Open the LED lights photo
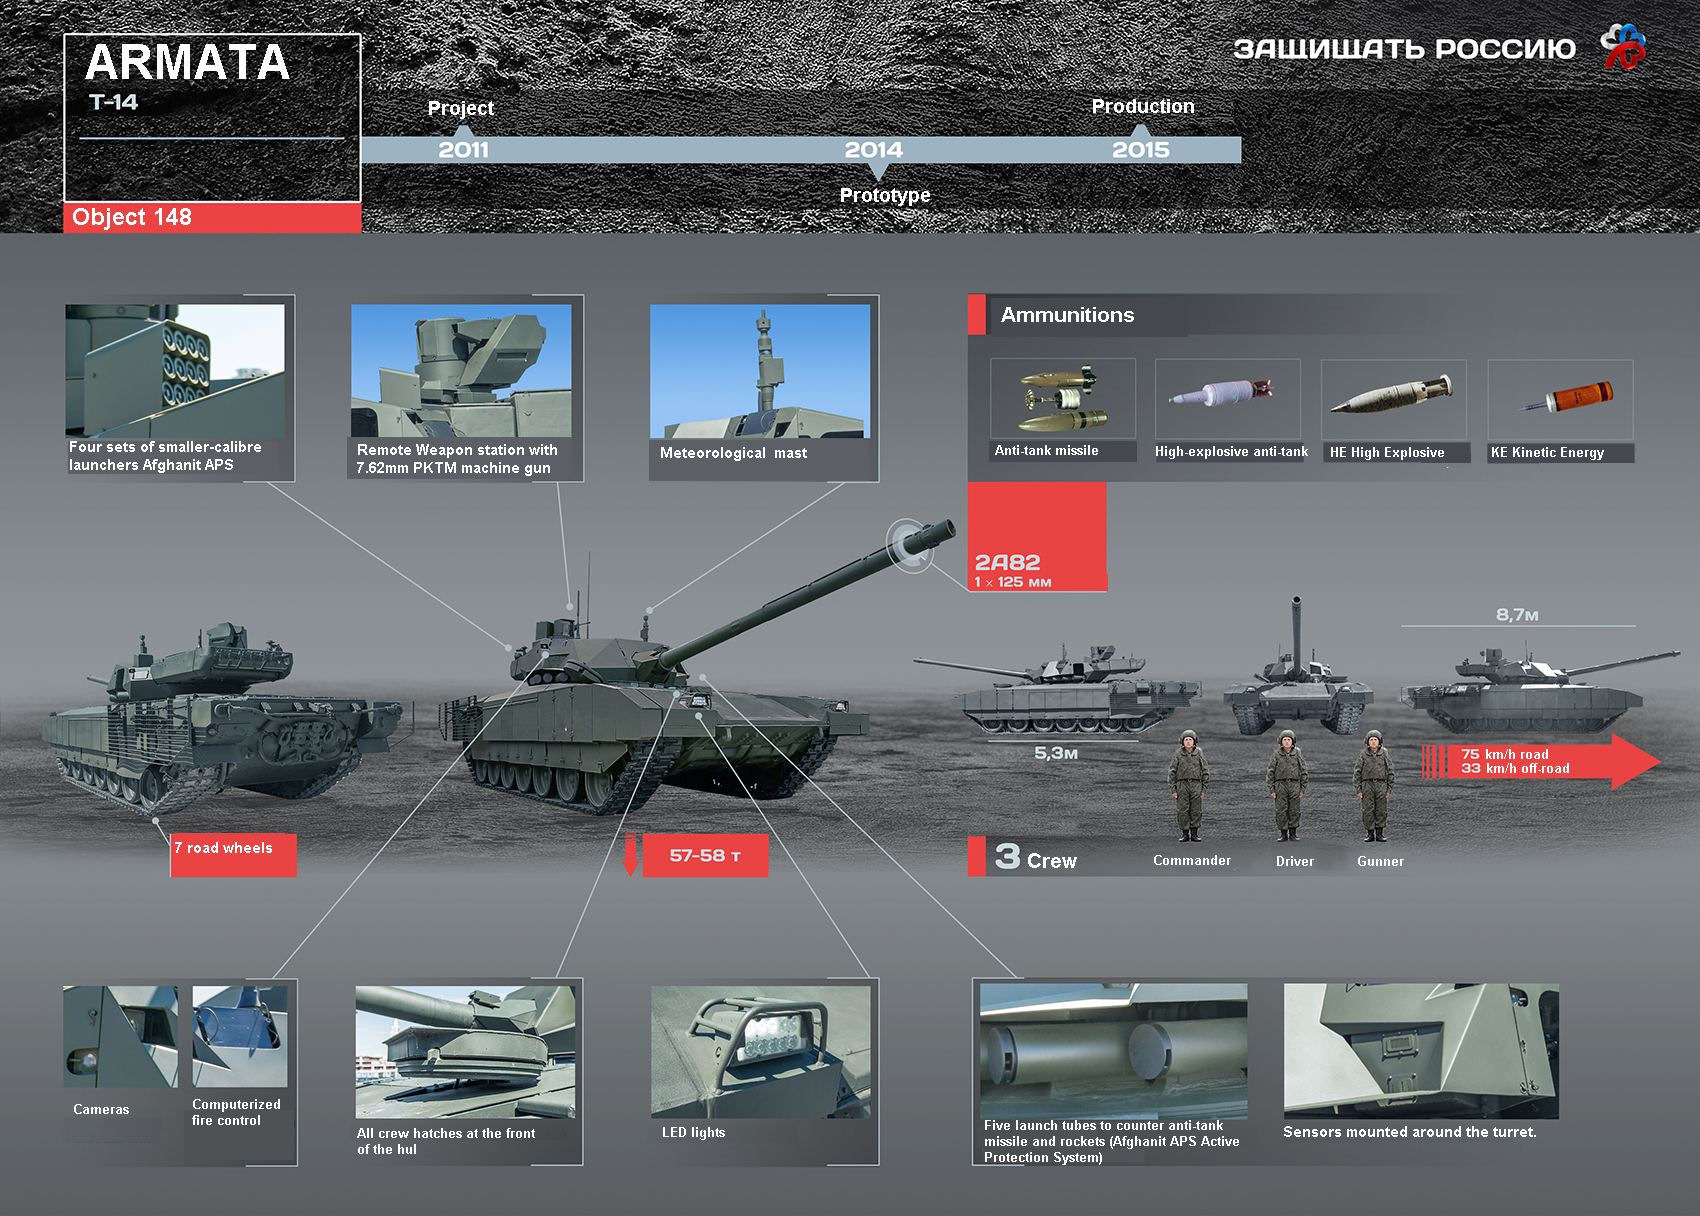The height and width of the screenshot is (1216, 1700). click(x=761, y=1052)
